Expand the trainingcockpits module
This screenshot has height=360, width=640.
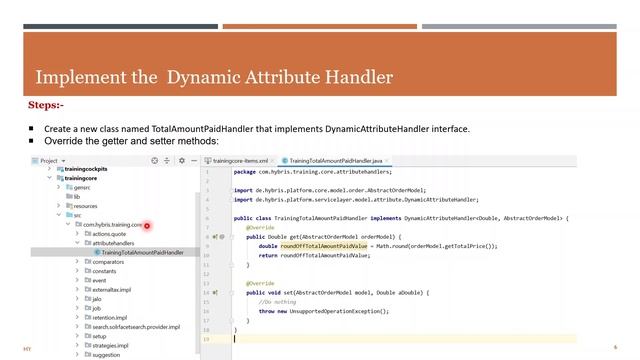[49, 169]
